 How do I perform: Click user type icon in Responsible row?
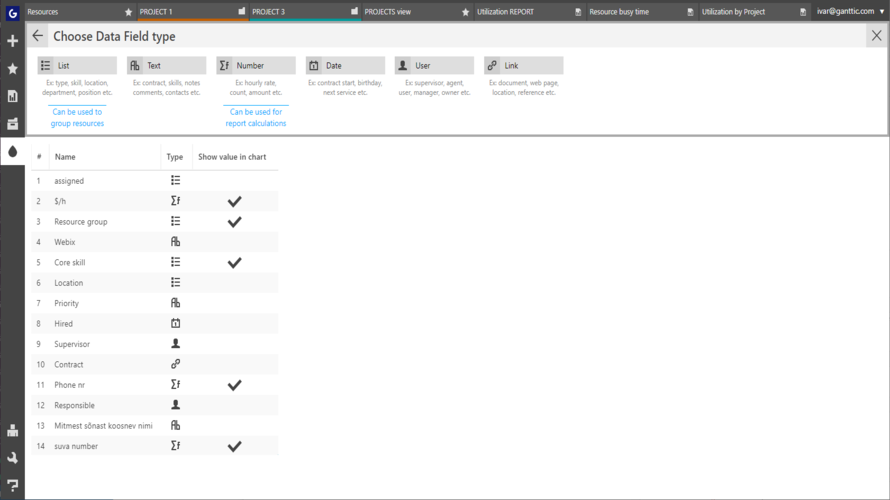(175, 405)
